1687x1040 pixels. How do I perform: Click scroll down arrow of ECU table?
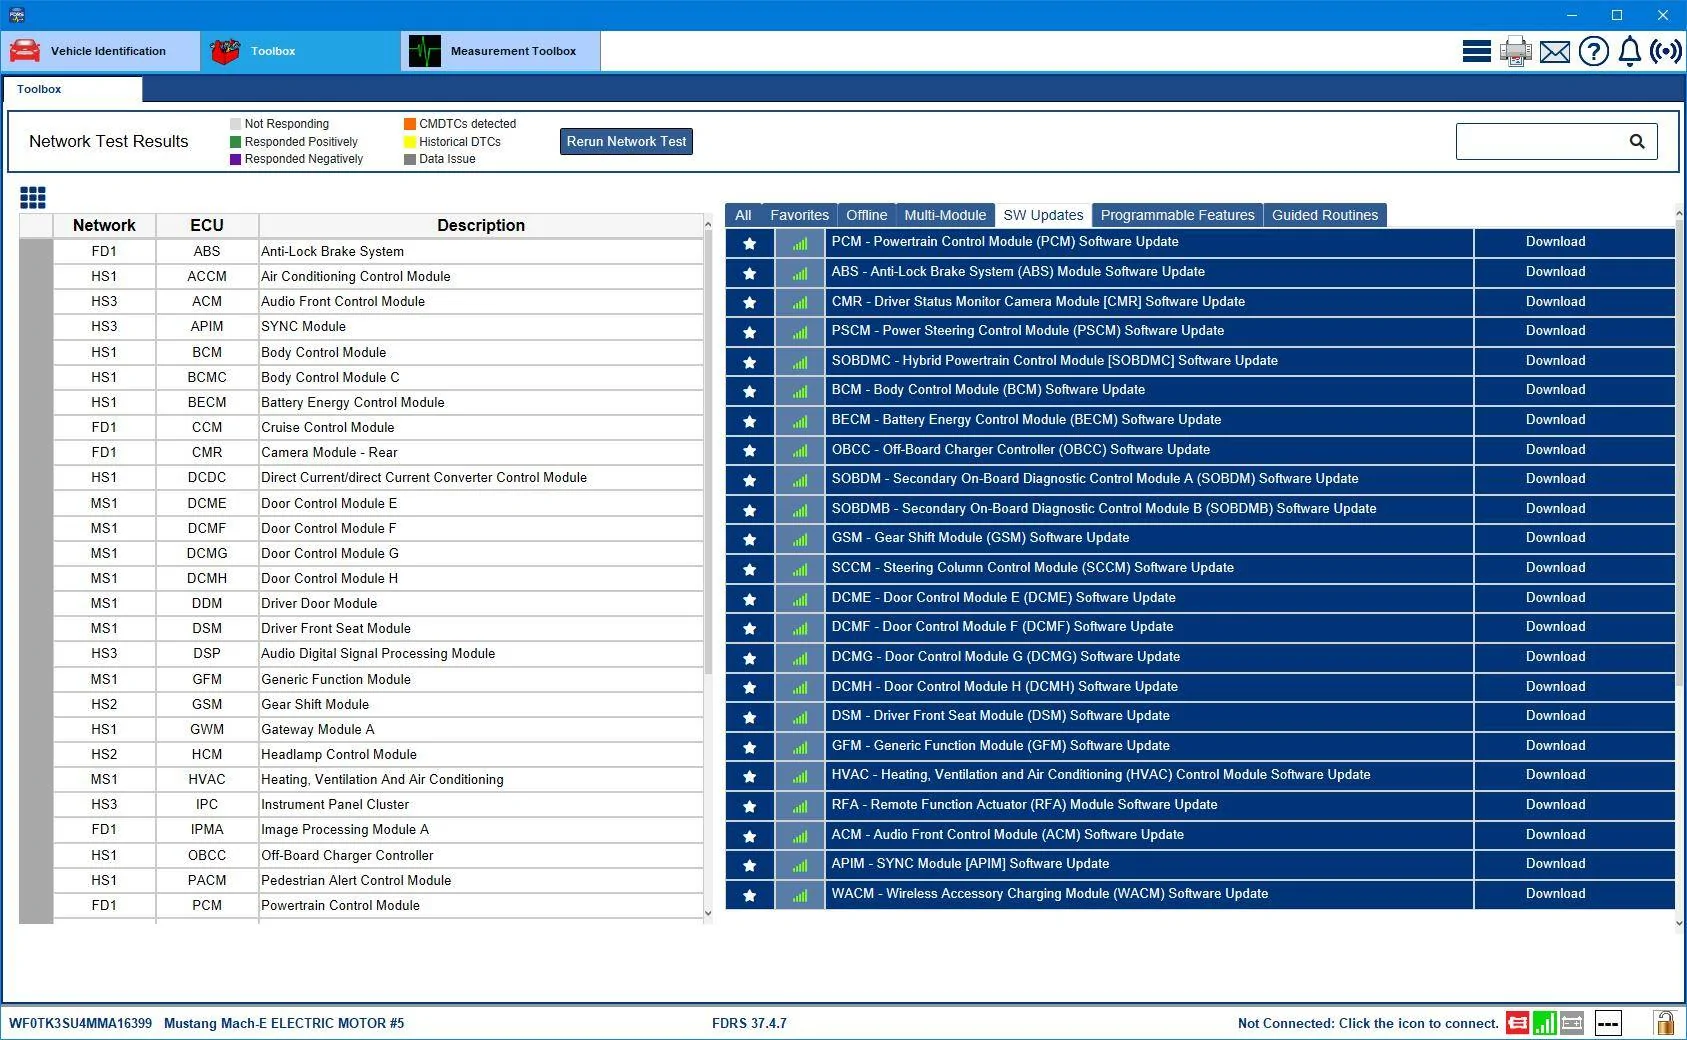click(708, 913)
